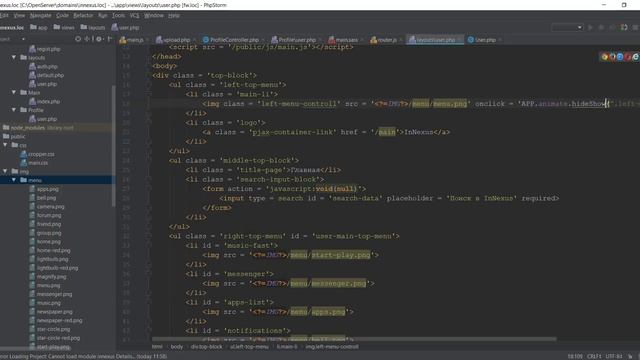Click ul.left-top-menu in the bottom breadcrumb
Image resolution: width=640 pixels, height=360 pixels.
(x=249, y=347)
